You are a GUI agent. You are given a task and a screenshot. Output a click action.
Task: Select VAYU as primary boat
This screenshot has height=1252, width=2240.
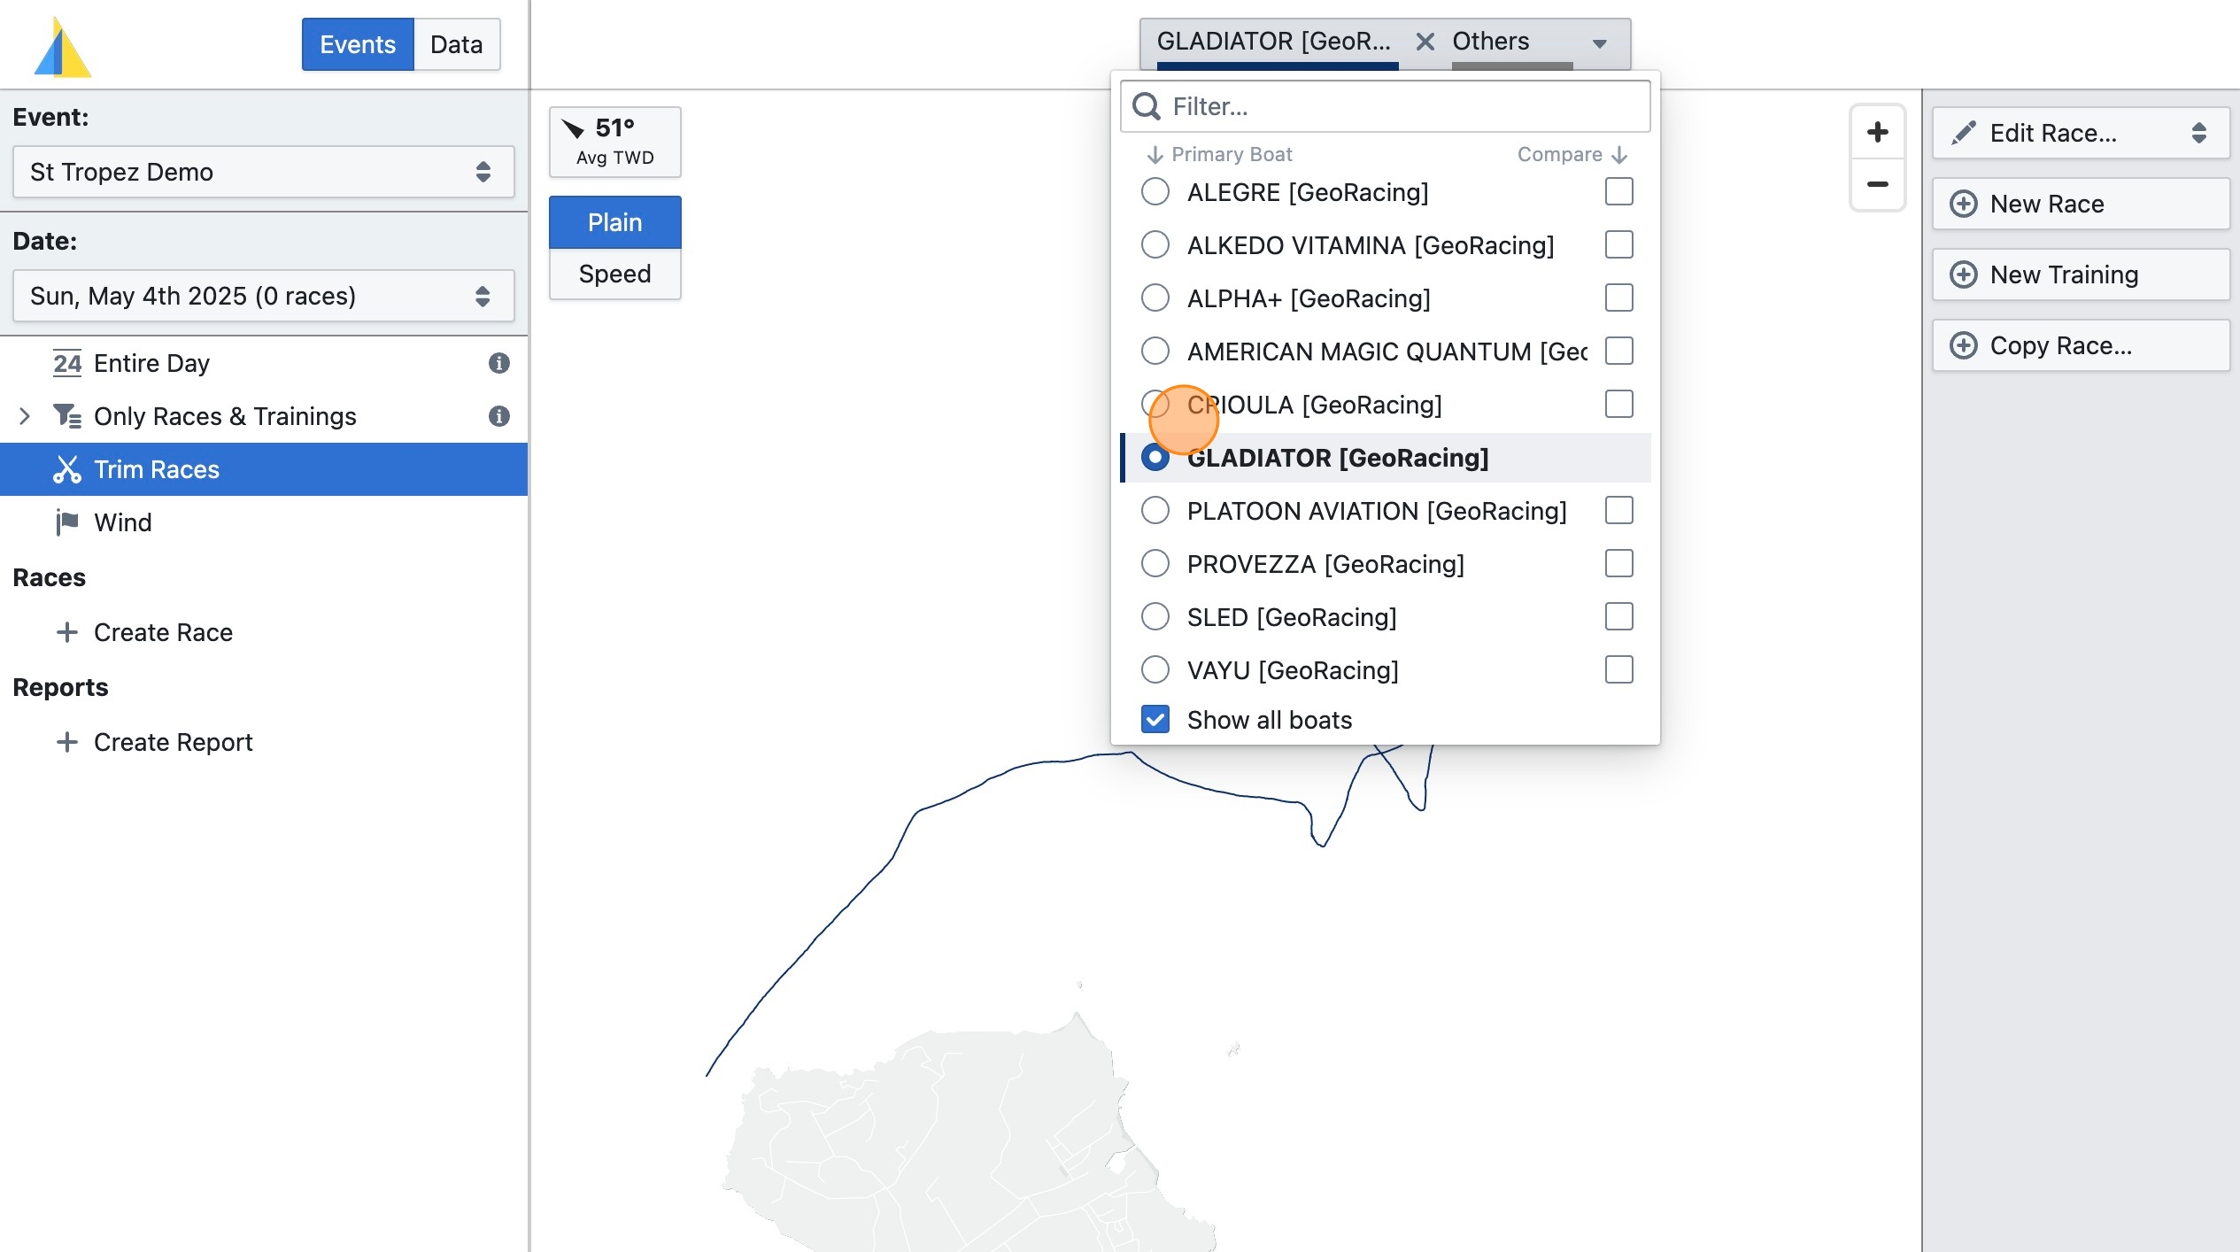[1155, 670]
